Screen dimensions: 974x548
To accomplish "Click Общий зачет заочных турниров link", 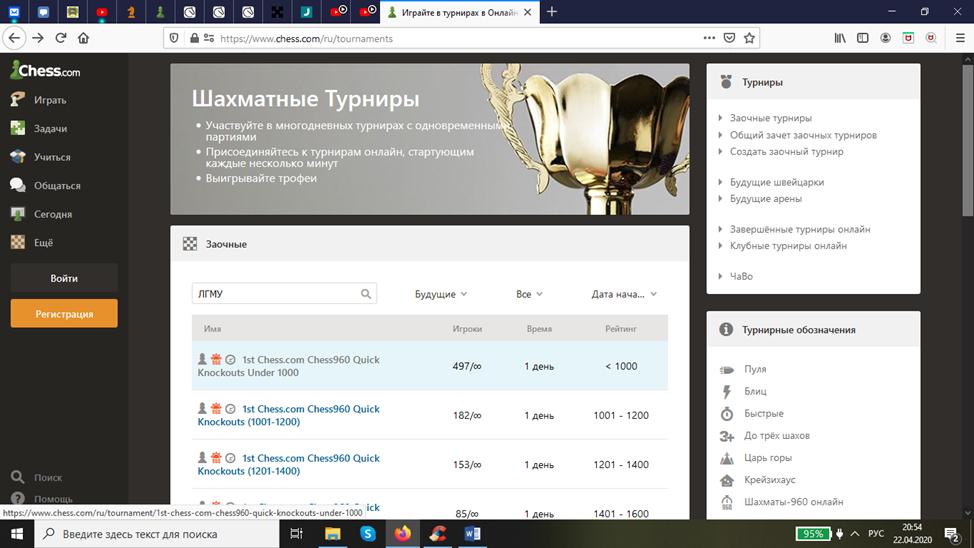I will (803, 134).
